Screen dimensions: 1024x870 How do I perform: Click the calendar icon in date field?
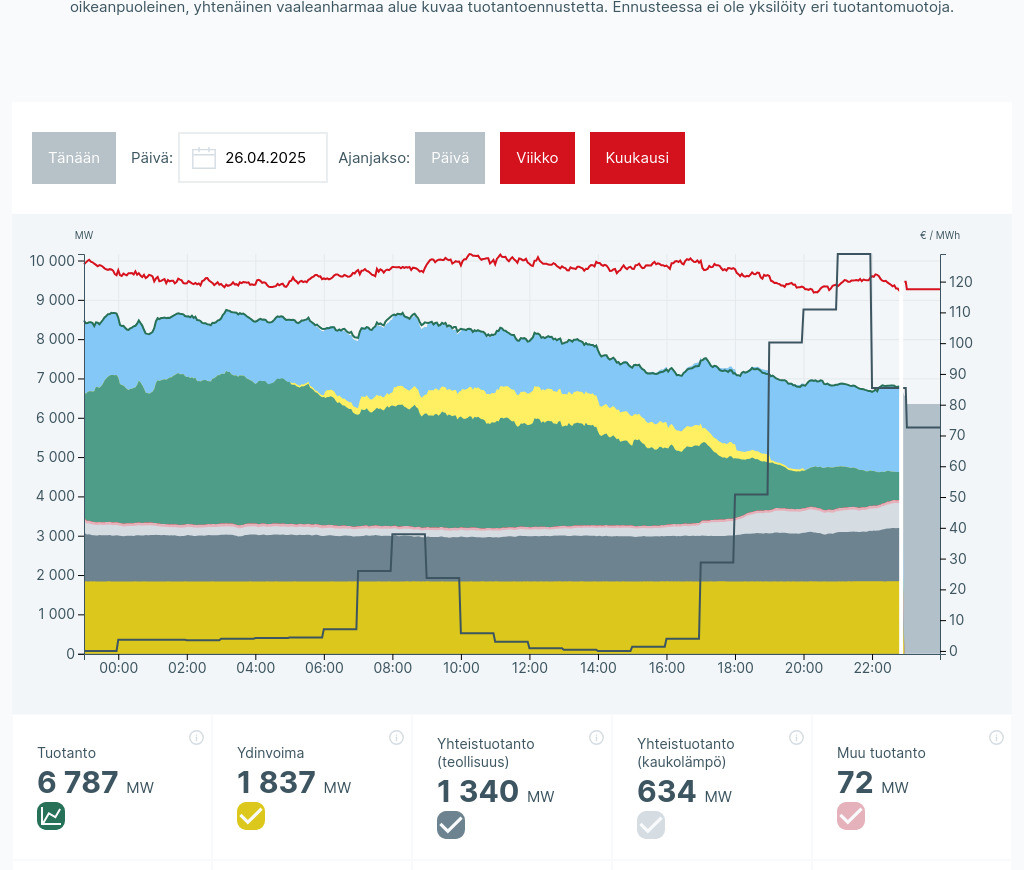(204, 158)
